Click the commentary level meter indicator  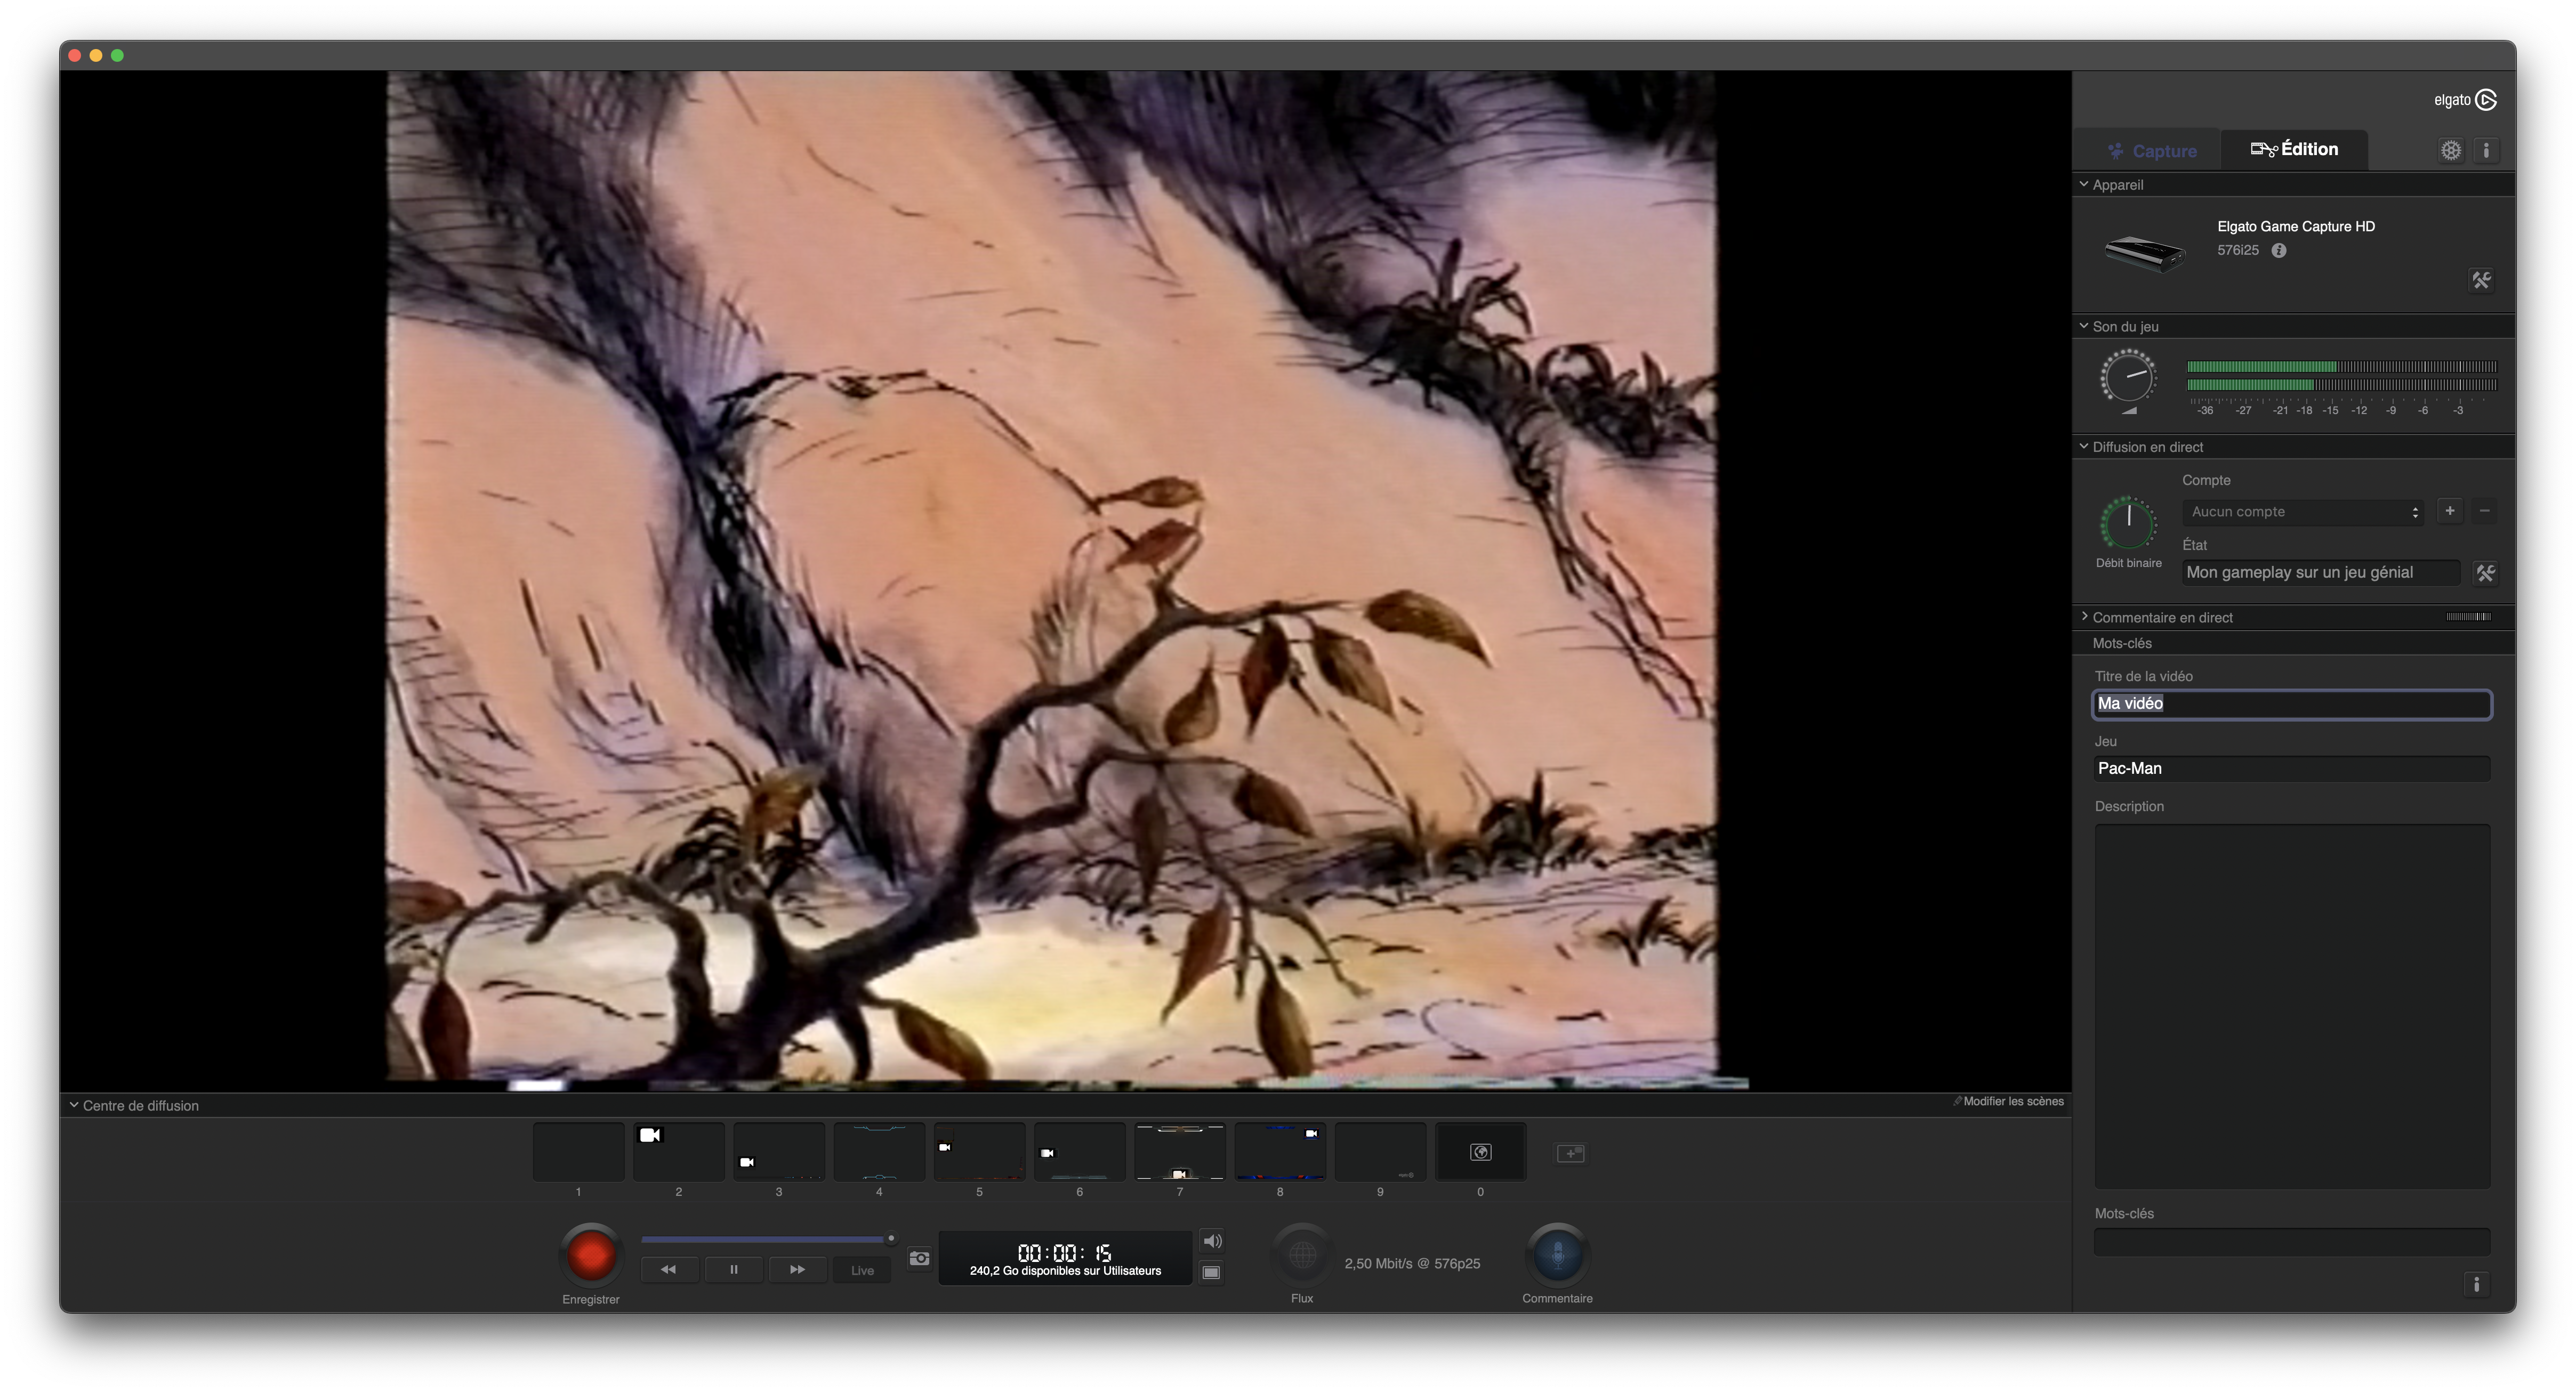pos(2469,617)
